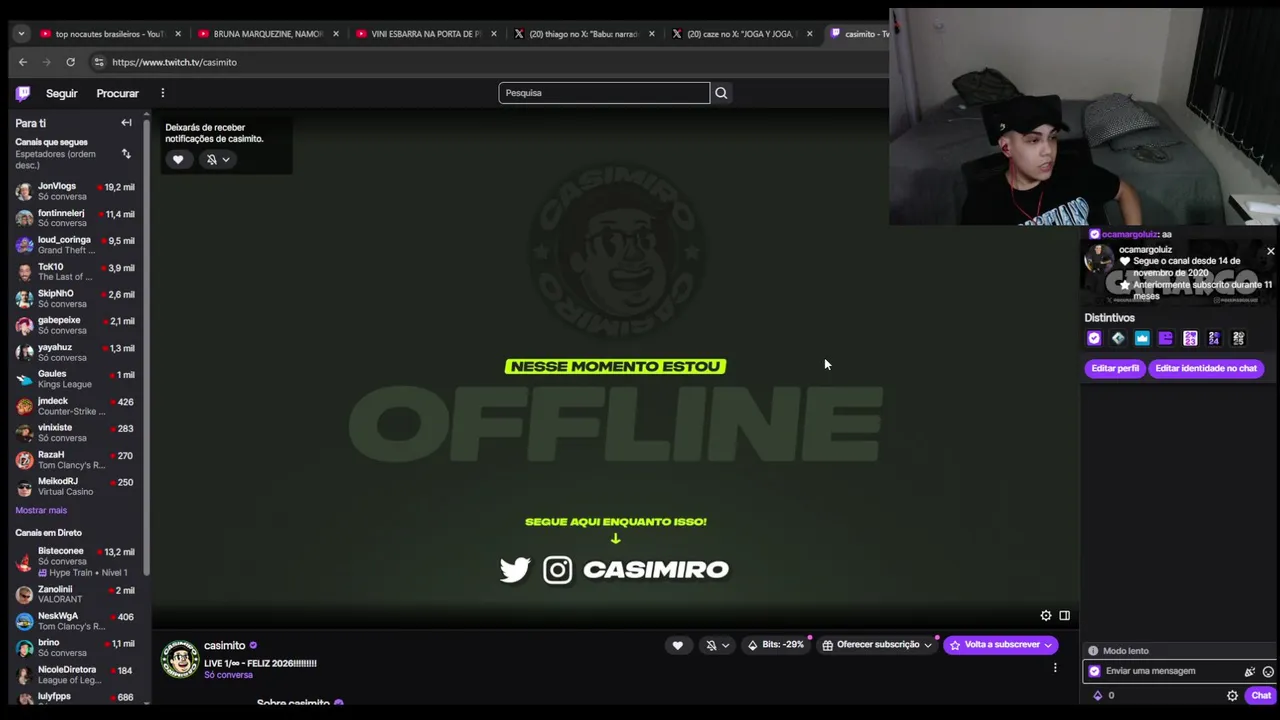Click casimito channel avatar
Image resolution: width=1280 pixels, height=720 pixels.
180,660
